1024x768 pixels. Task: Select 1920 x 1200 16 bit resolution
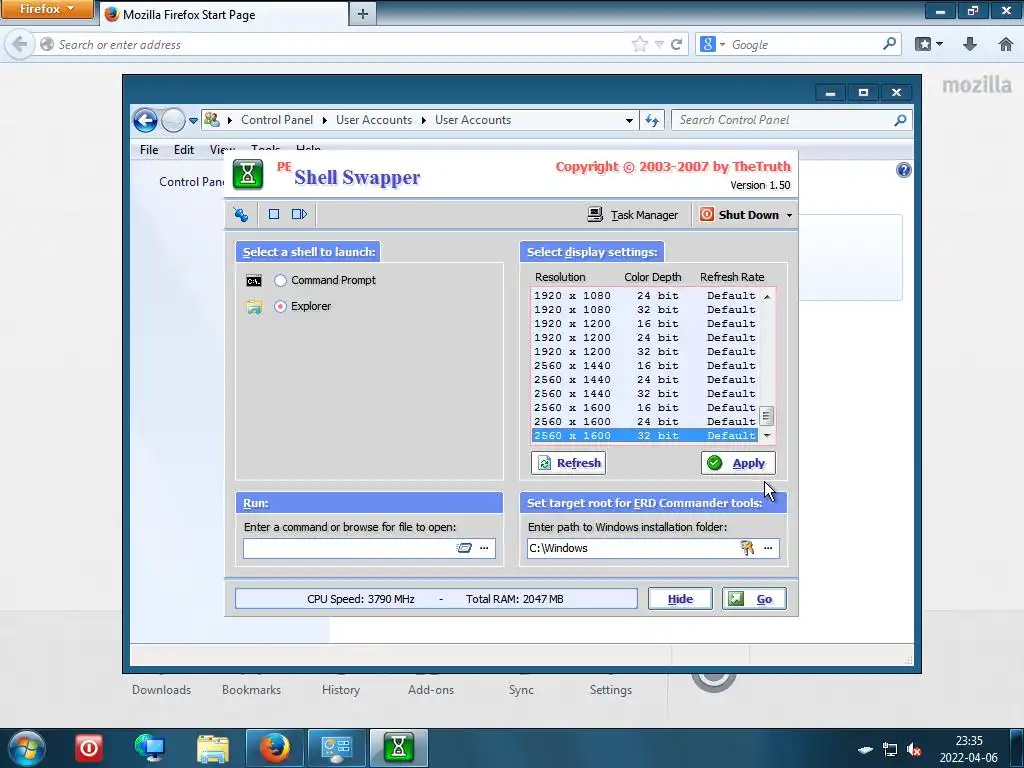[x=645, y=324]
